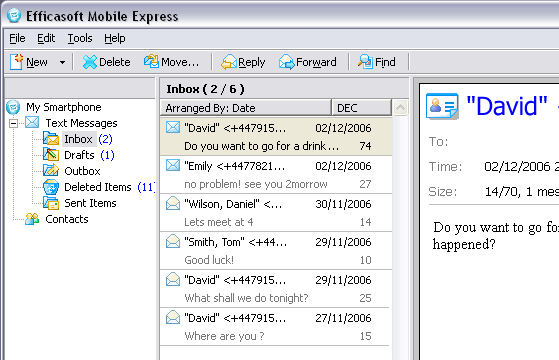Click the Contacts people icon
559x360 pixels.
(32, 219)
